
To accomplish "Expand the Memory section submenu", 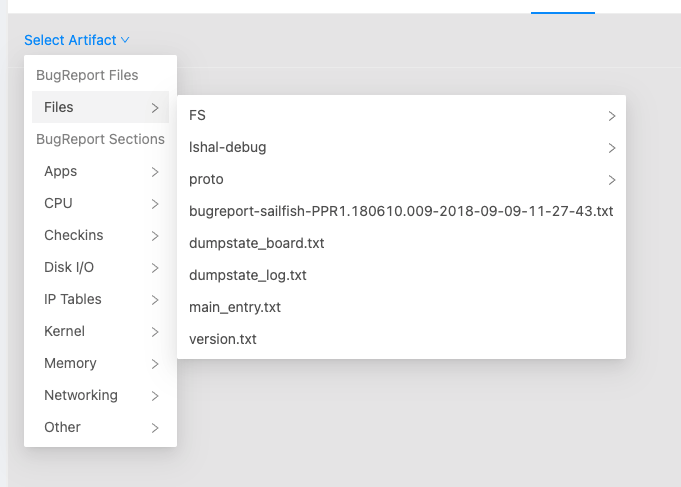I will click(x=70, y=363).
